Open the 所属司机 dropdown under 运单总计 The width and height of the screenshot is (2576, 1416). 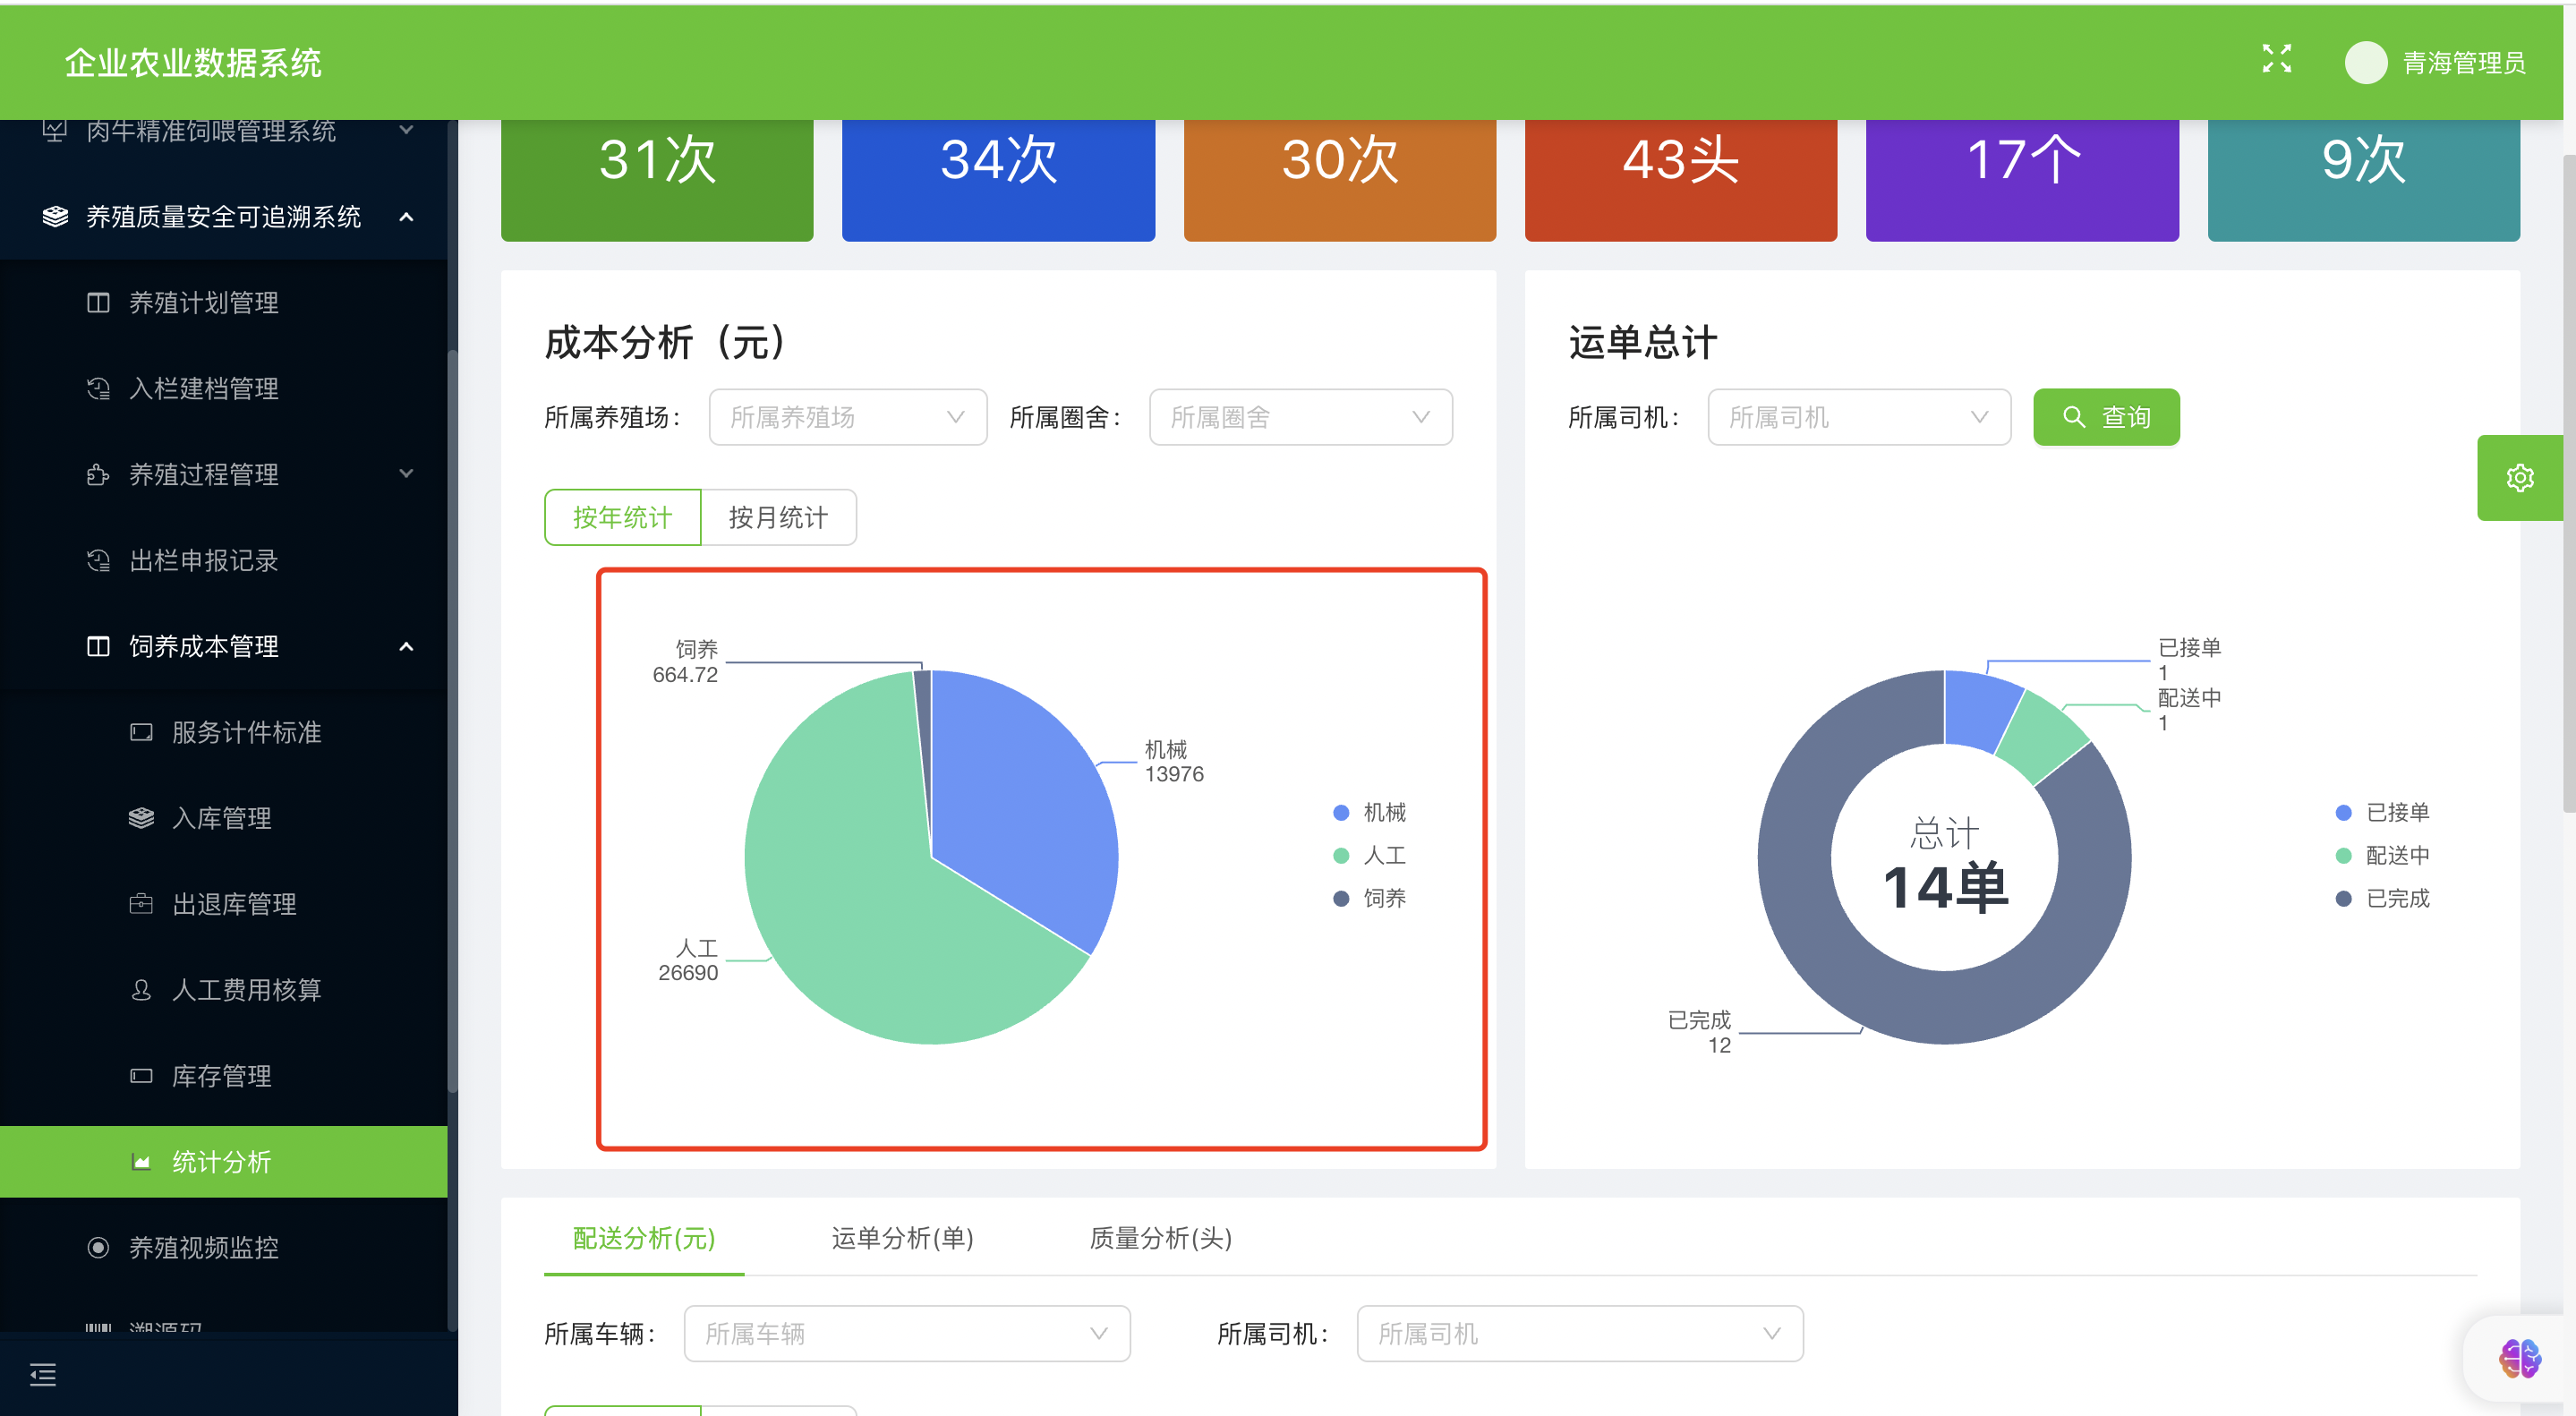1859,417
